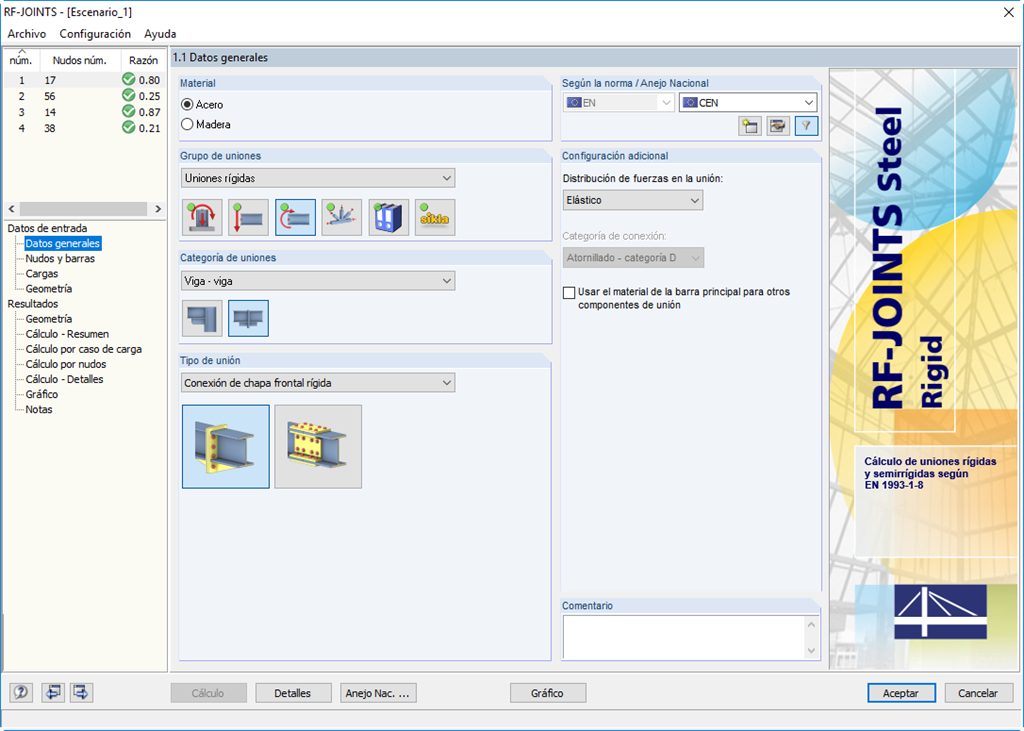Select the pinned joints group icon
Viewport: 1024px width, 731px height.
click(249, 218)
